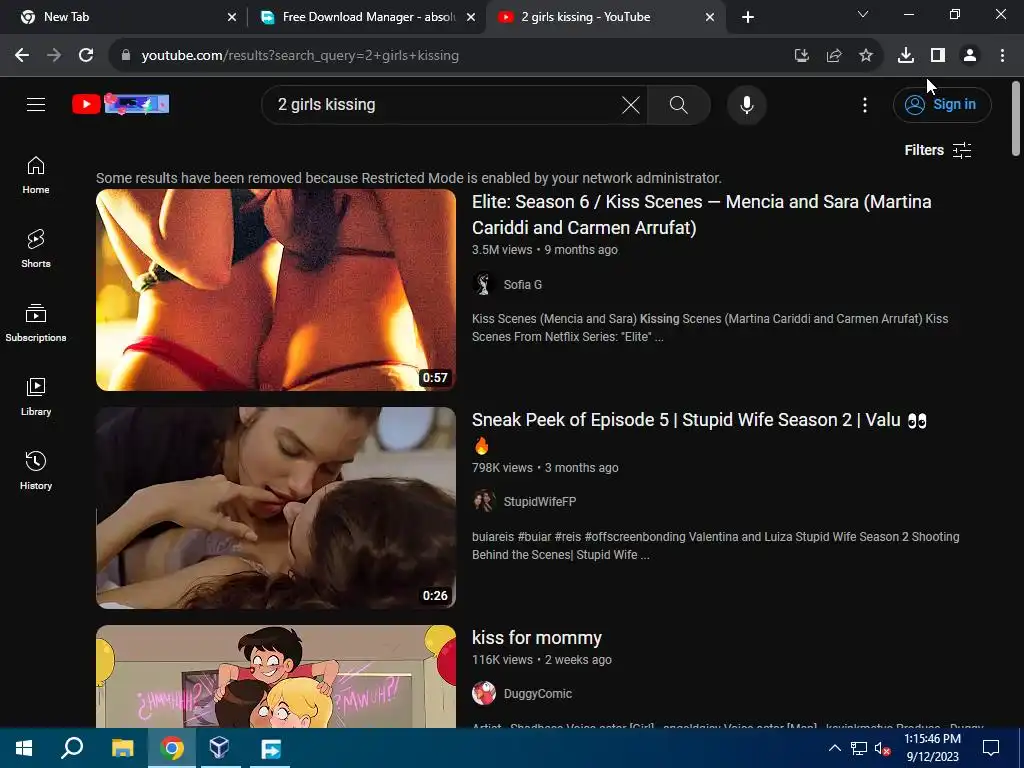This screenshot has height=768, width=1024.
Task: Go back with browser back arrow
Action: [22, 56]
